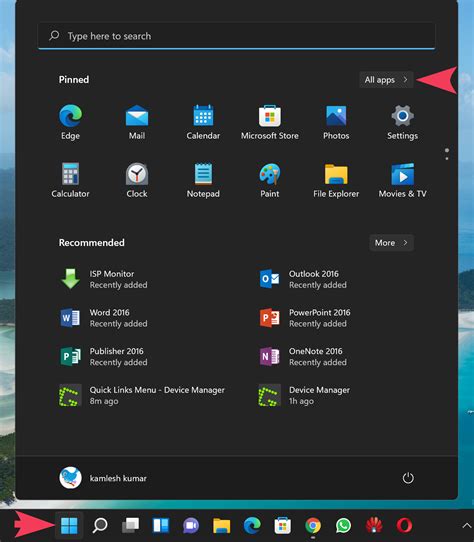Launch Notepad

(203, 180)
